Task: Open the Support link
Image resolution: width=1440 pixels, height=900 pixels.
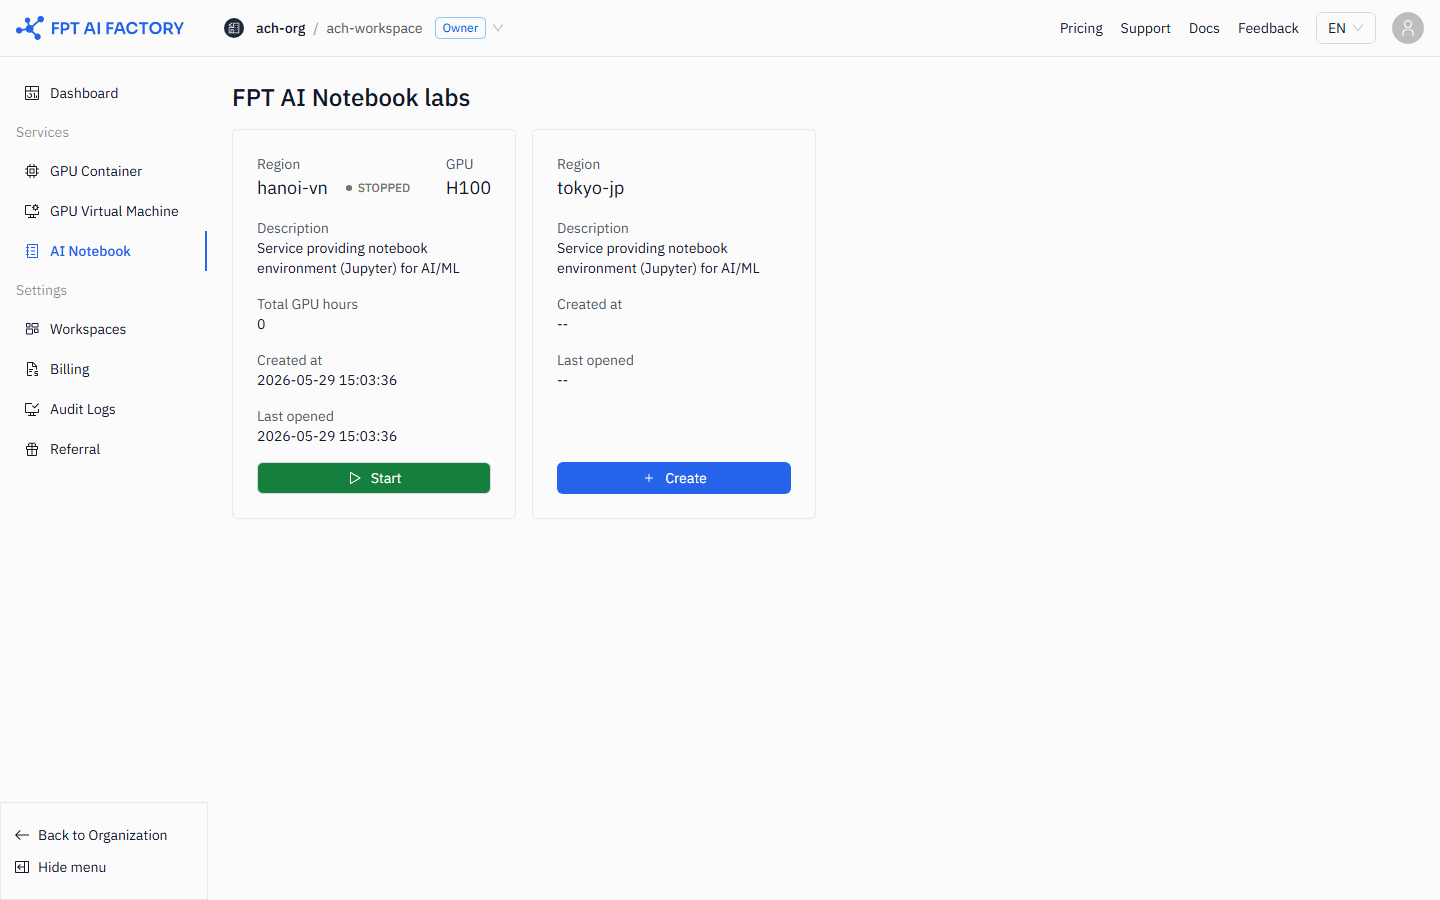Action: coord(1145,28)
